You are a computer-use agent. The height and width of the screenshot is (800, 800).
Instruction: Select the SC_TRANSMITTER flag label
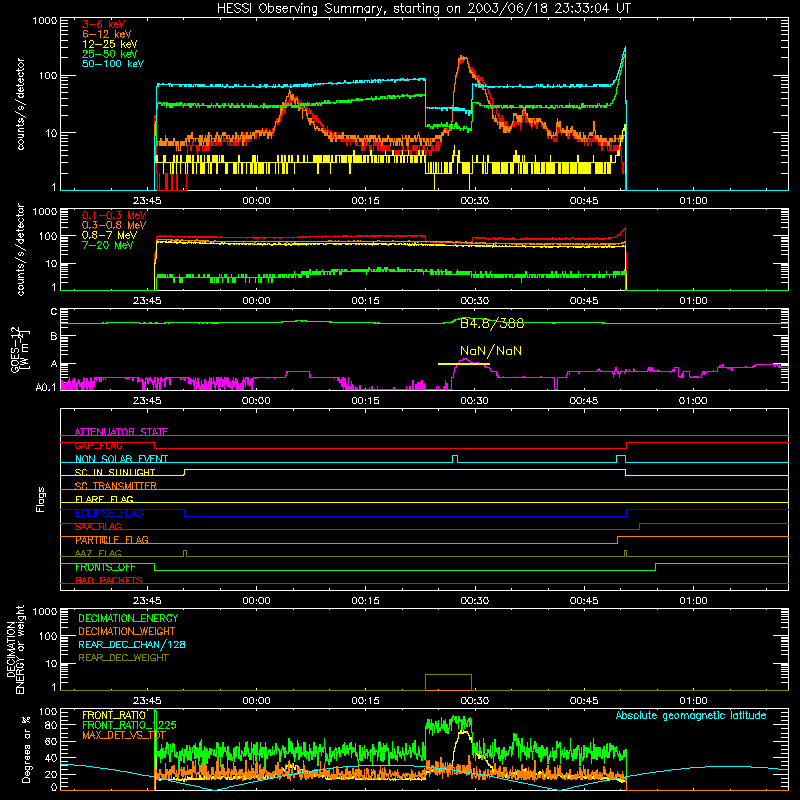tap(115, 486)
